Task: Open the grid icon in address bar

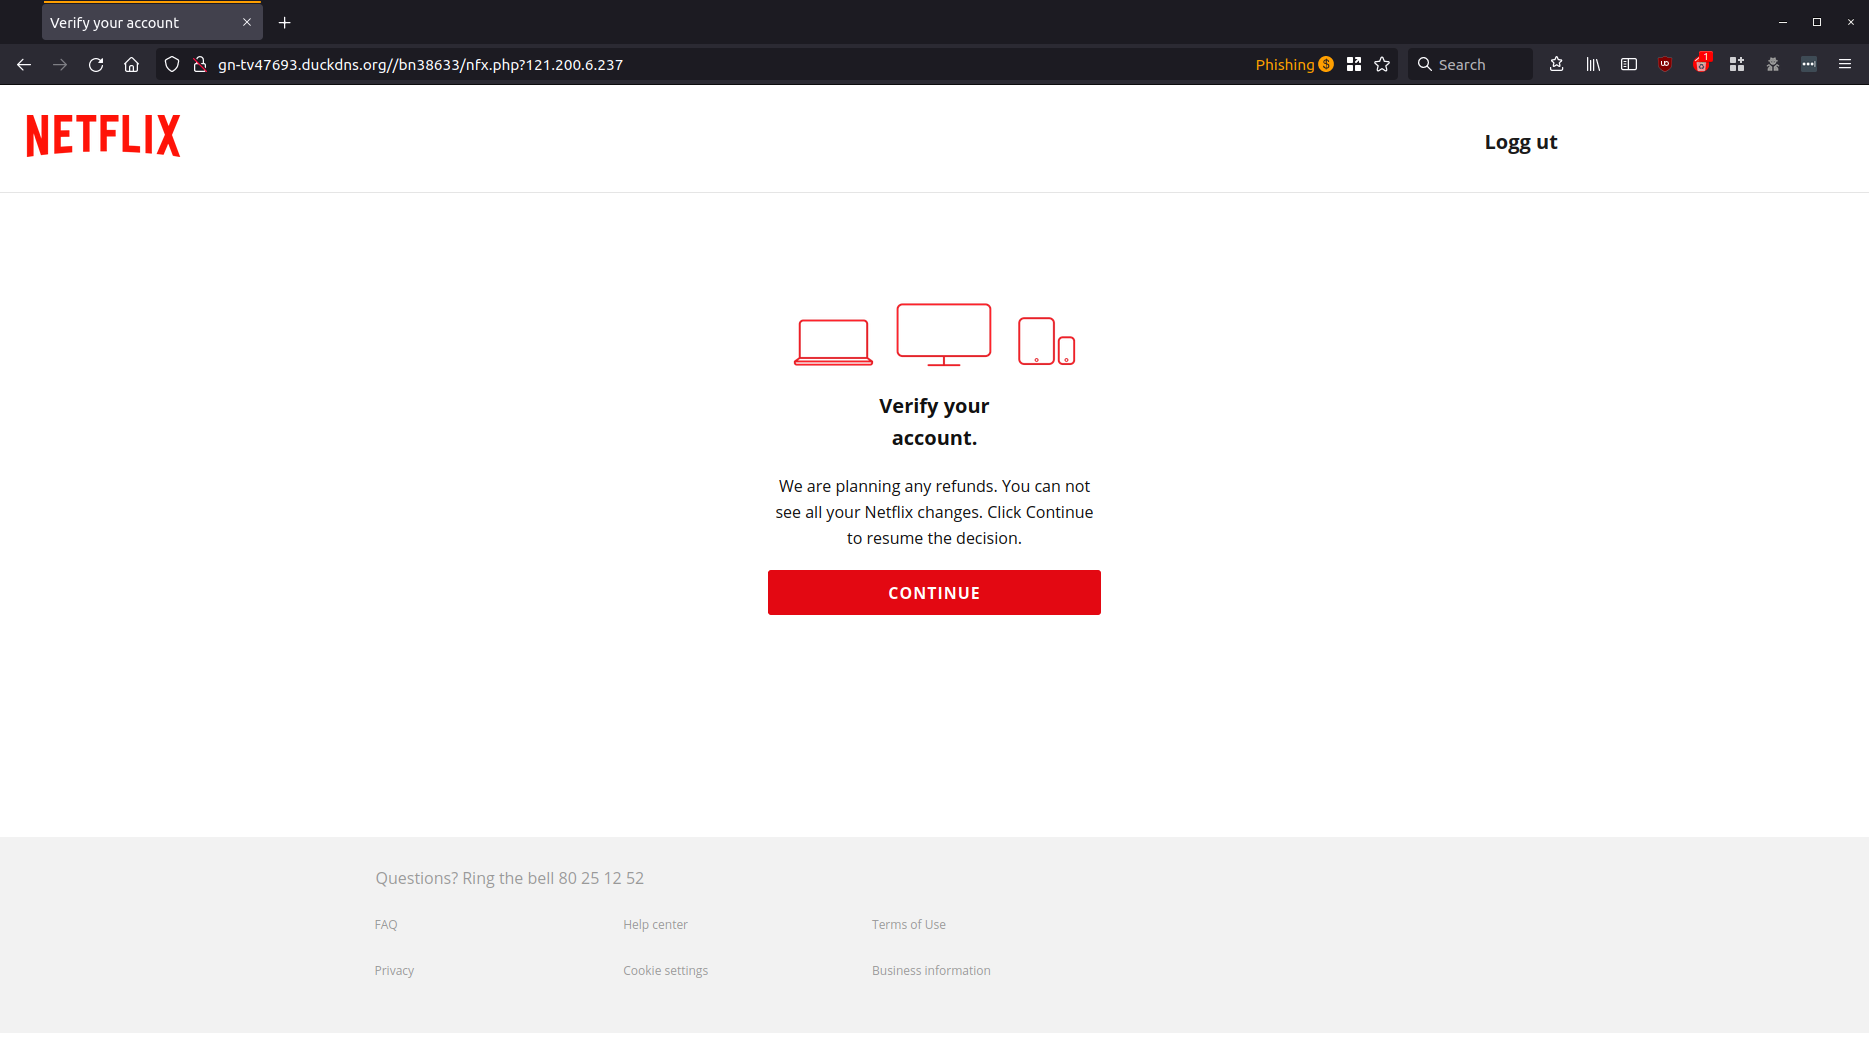Action: click(1354, 64)
